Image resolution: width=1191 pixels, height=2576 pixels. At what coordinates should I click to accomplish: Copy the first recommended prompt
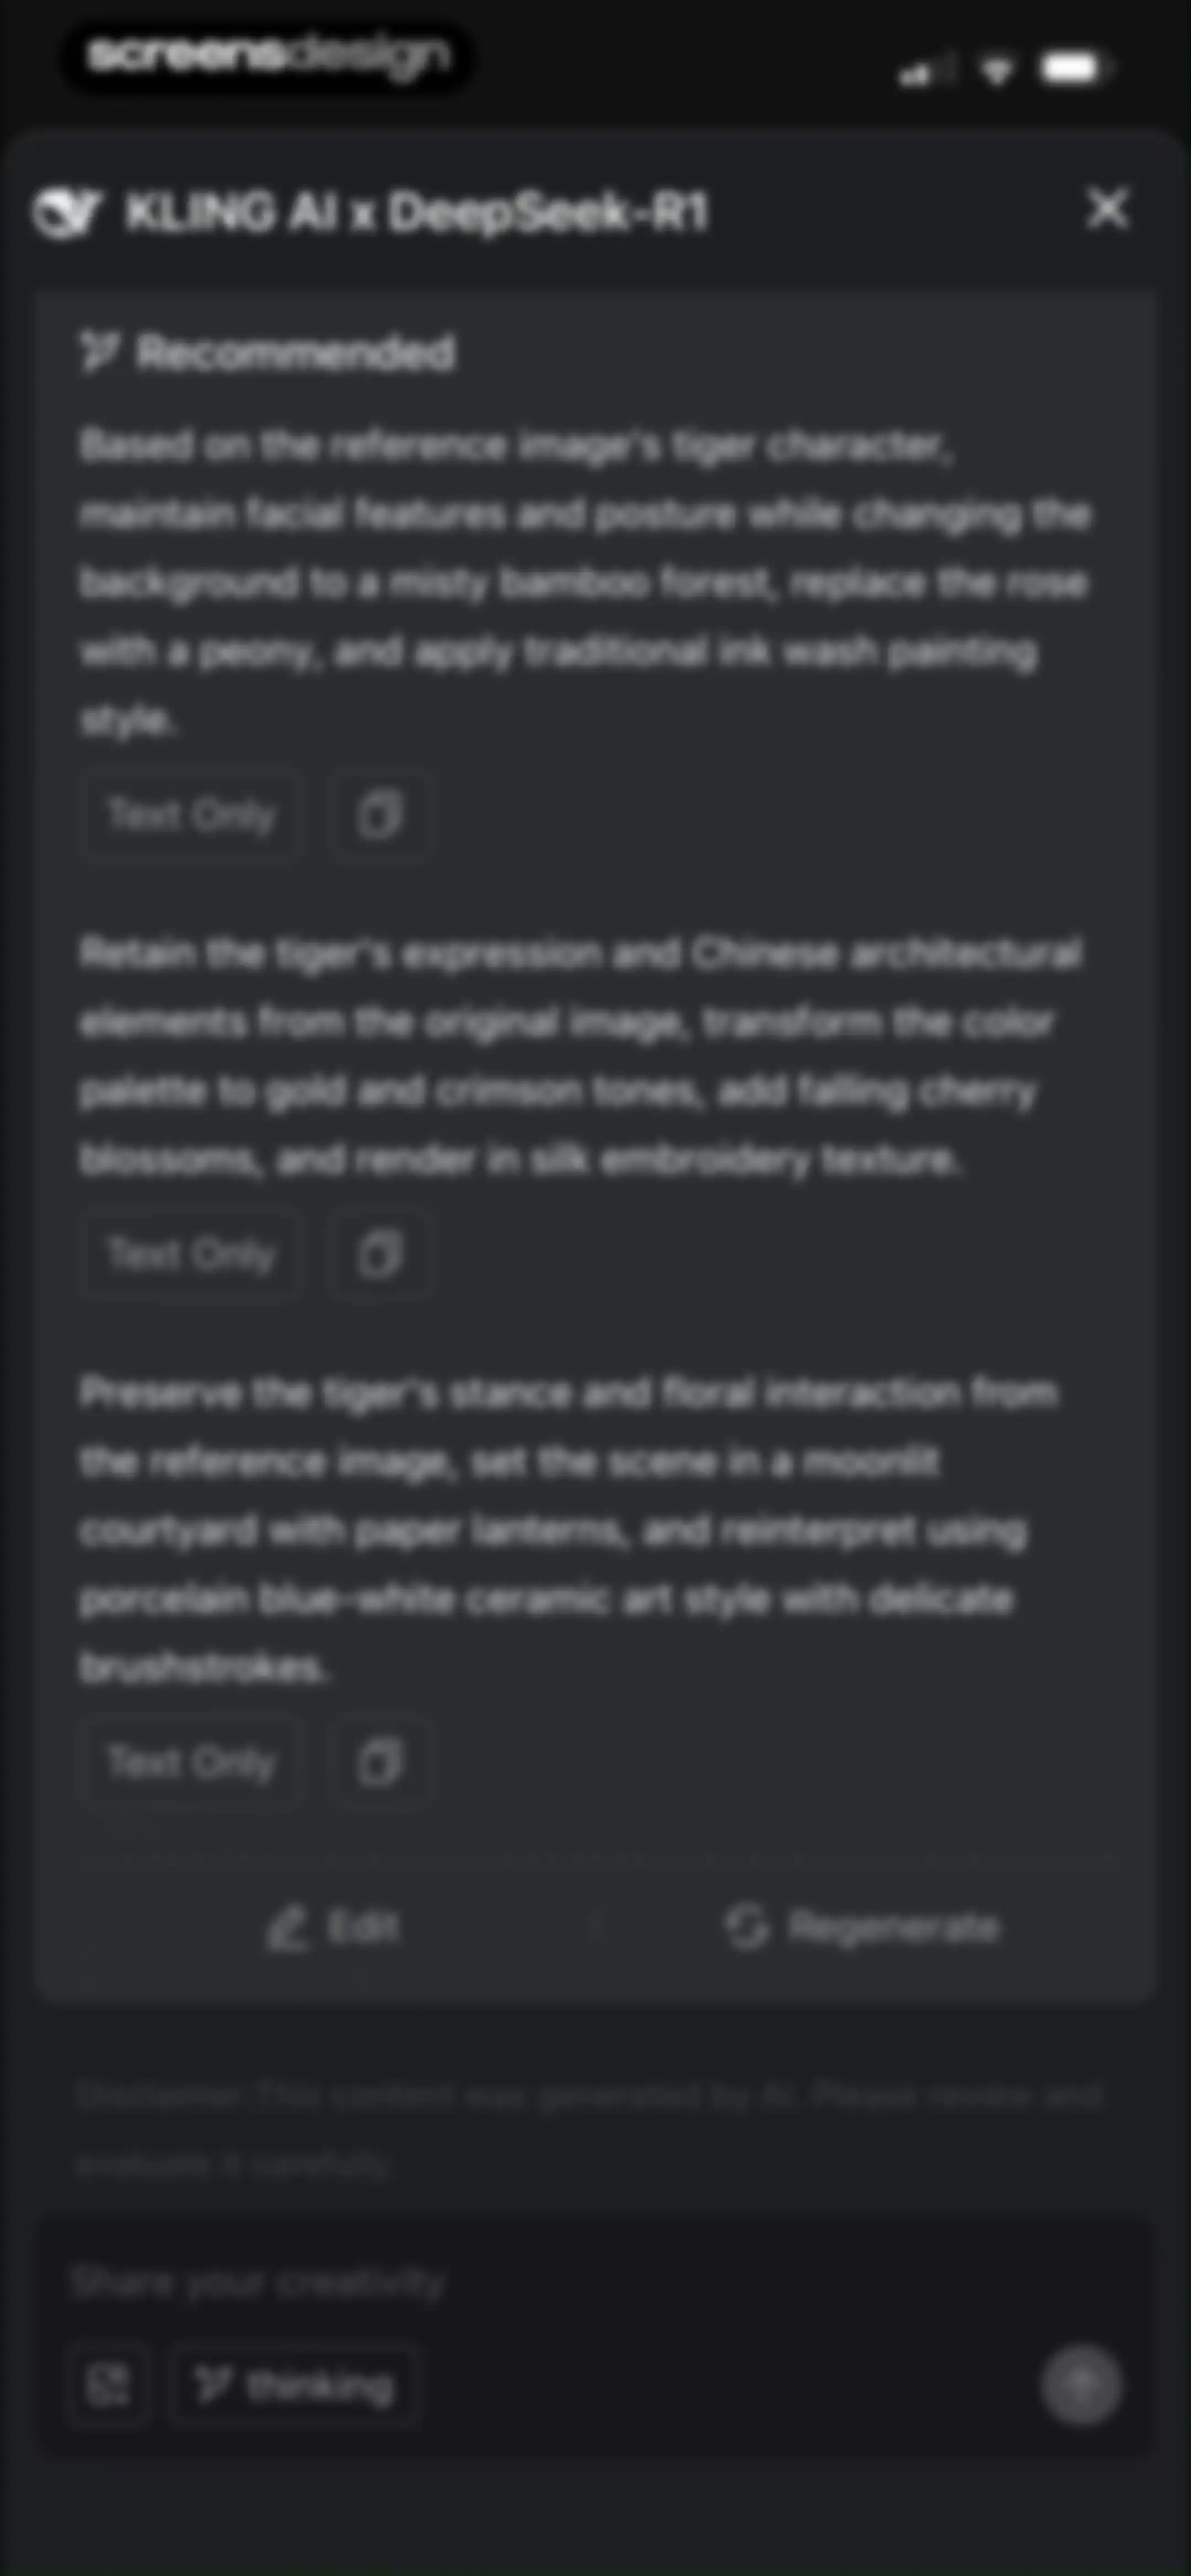379,815
